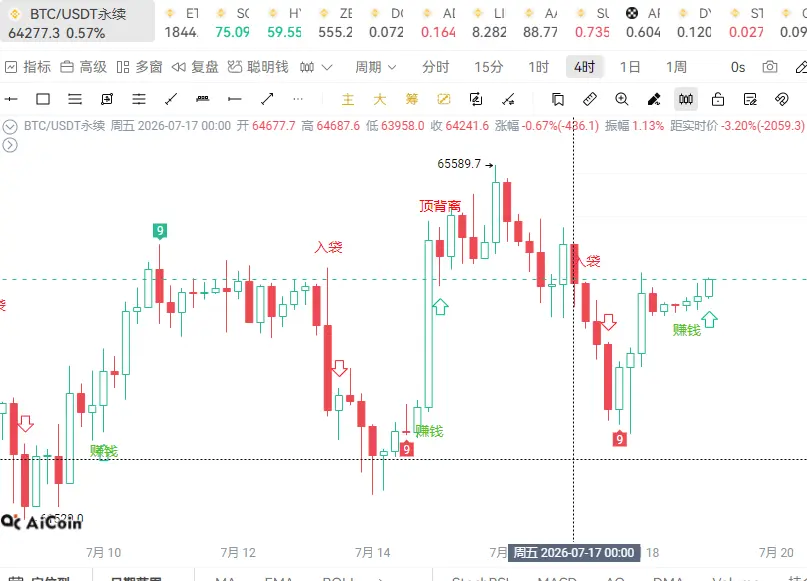The height and width of the screenshot is (581, 807).
Task: Open the 周期 period dropdown
Action: pos(375,67)
